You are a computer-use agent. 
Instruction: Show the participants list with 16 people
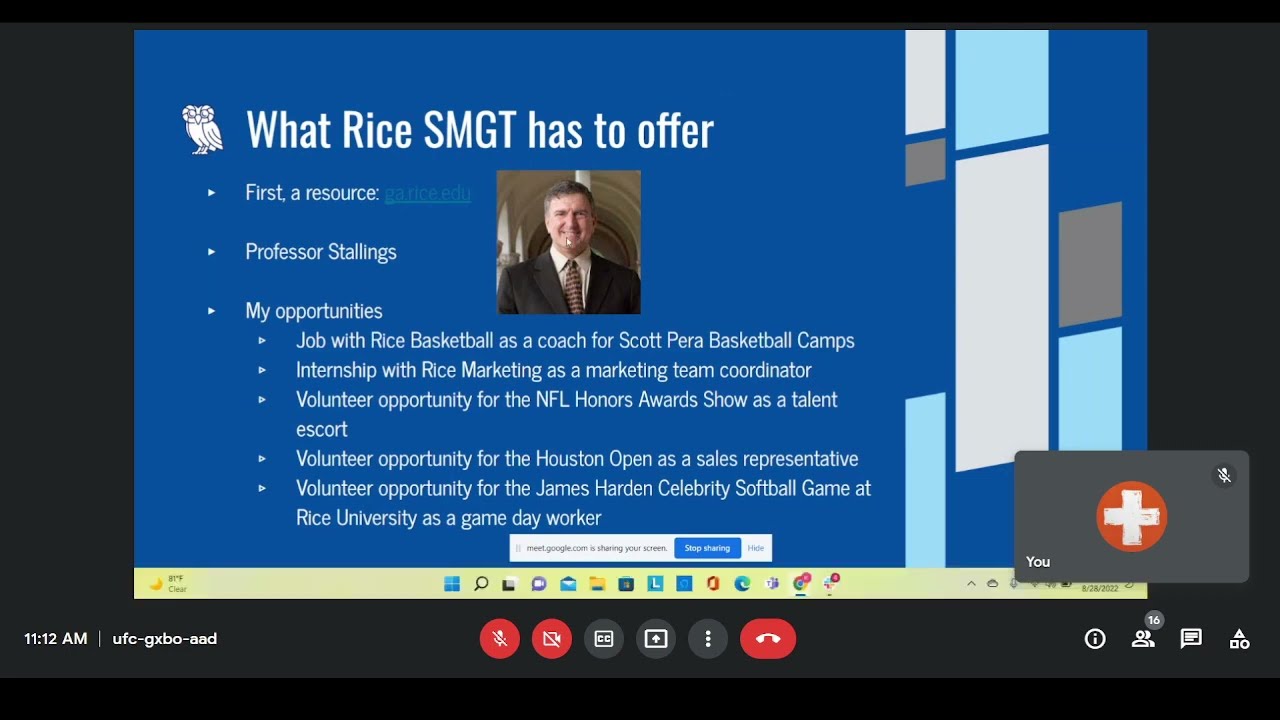point(1143,639)
